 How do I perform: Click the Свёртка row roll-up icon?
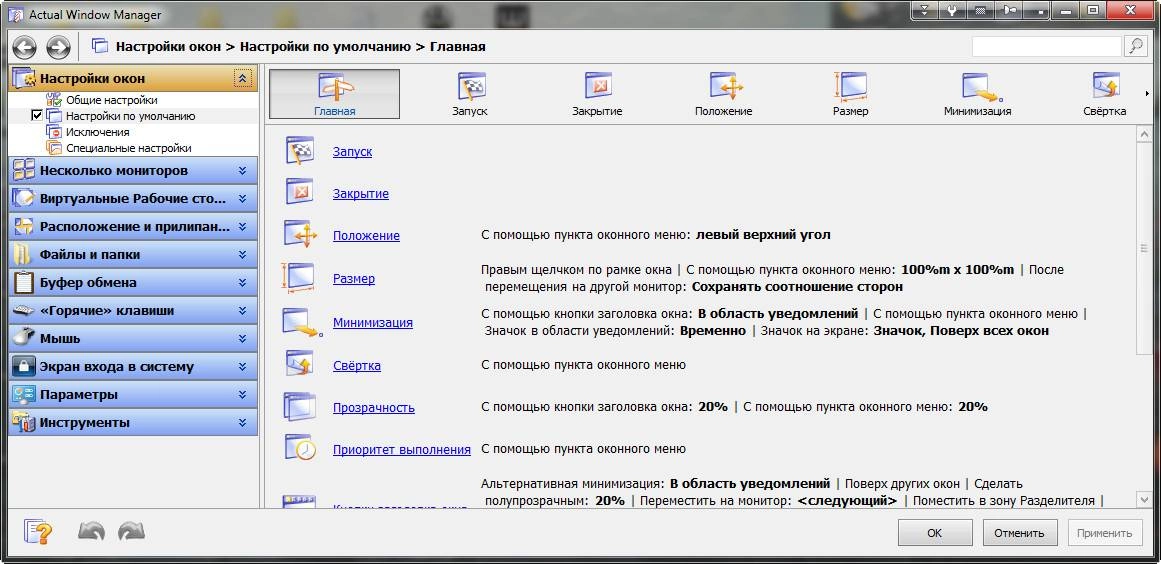301,363
